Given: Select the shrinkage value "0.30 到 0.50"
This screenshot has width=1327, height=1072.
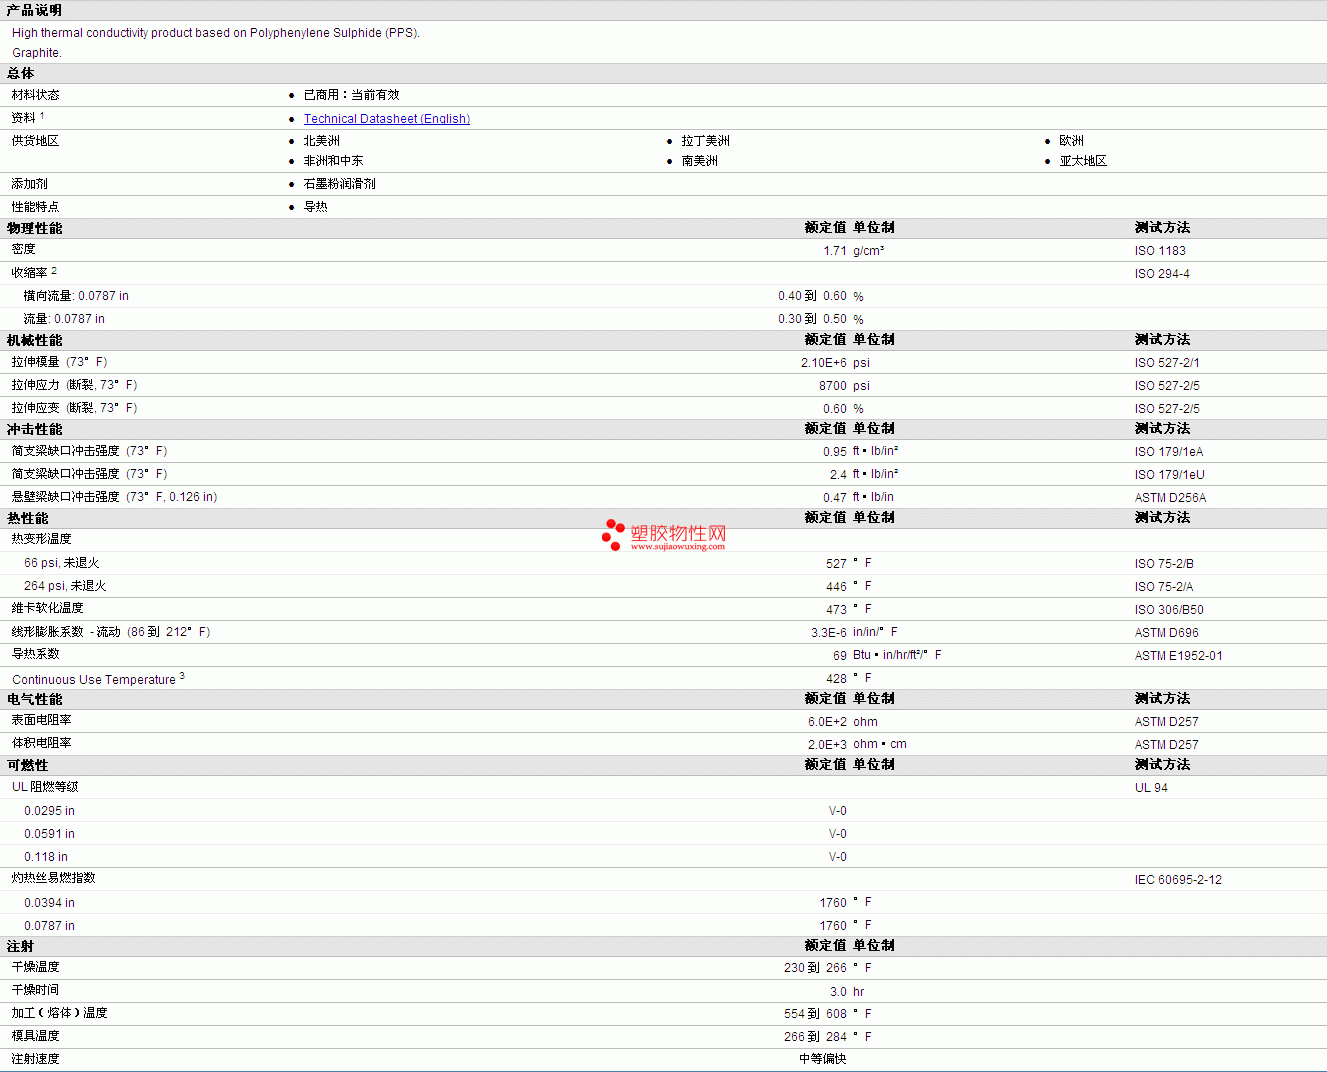Looking at the screenshot, I should [x=812, y=319].
